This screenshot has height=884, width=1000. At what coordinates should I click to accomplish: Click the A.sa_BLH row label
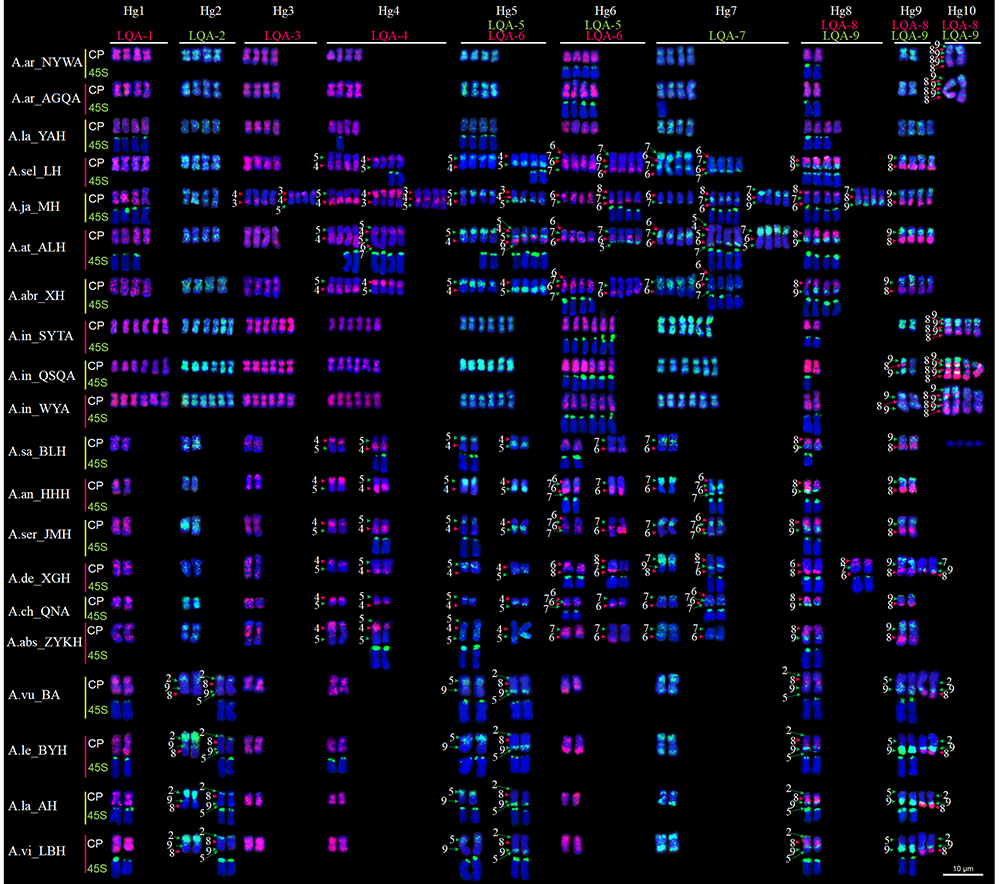coord(37,452)
